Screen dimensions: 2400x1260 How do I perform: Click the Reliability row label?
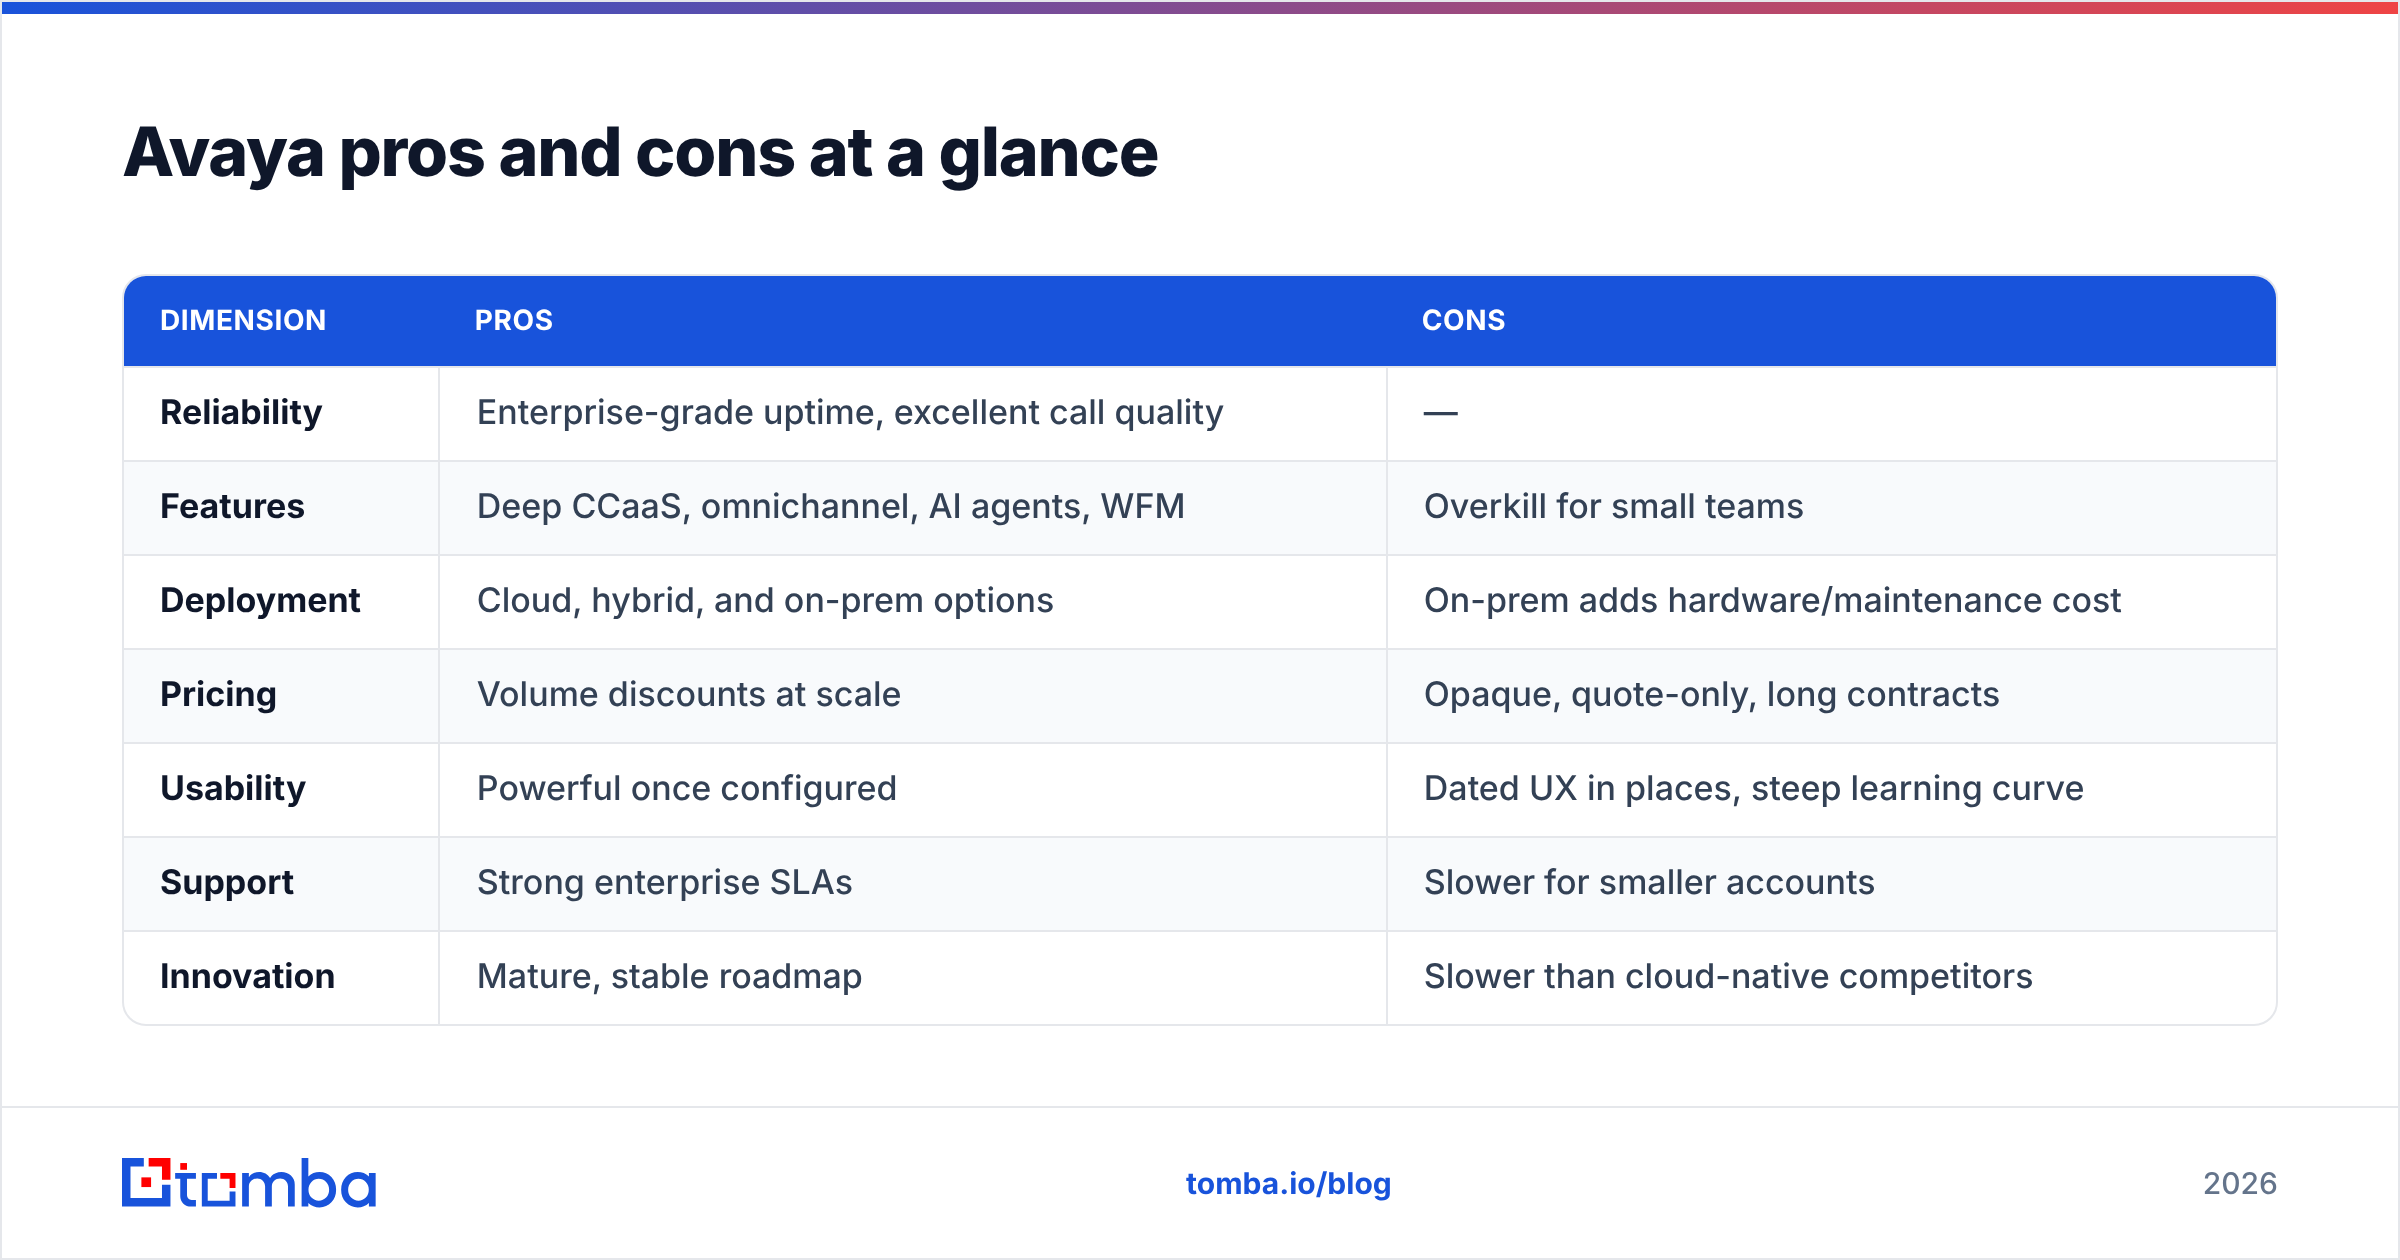point(241,412)
